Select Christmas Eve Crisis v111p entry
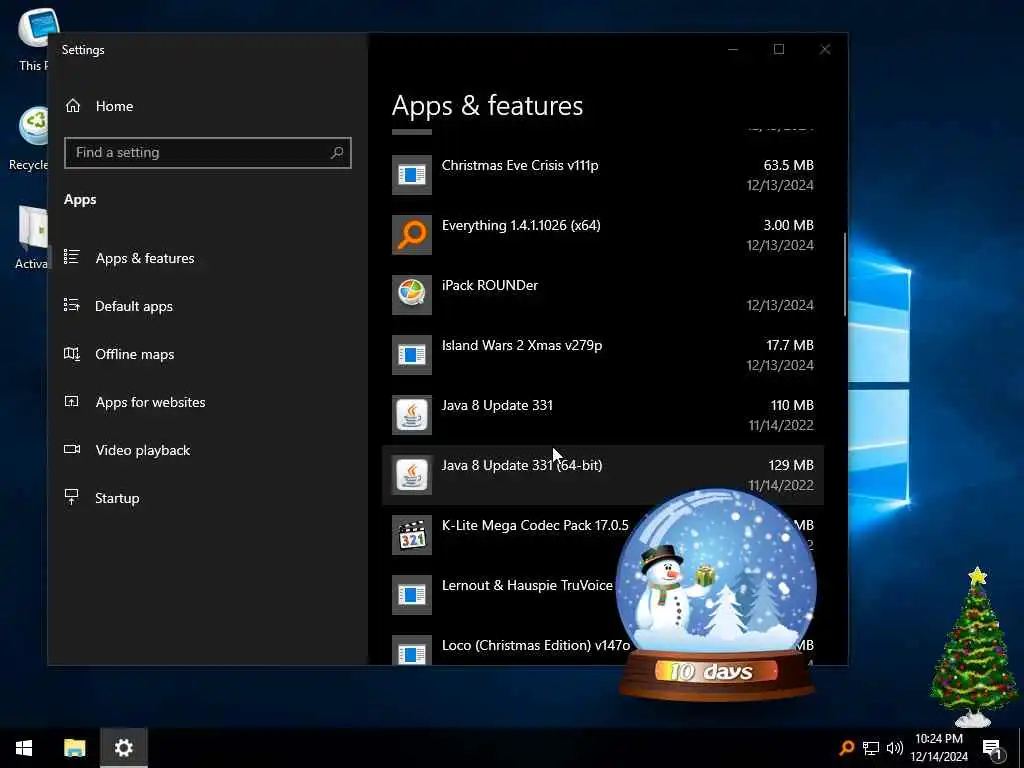 (x=603, y=174)
